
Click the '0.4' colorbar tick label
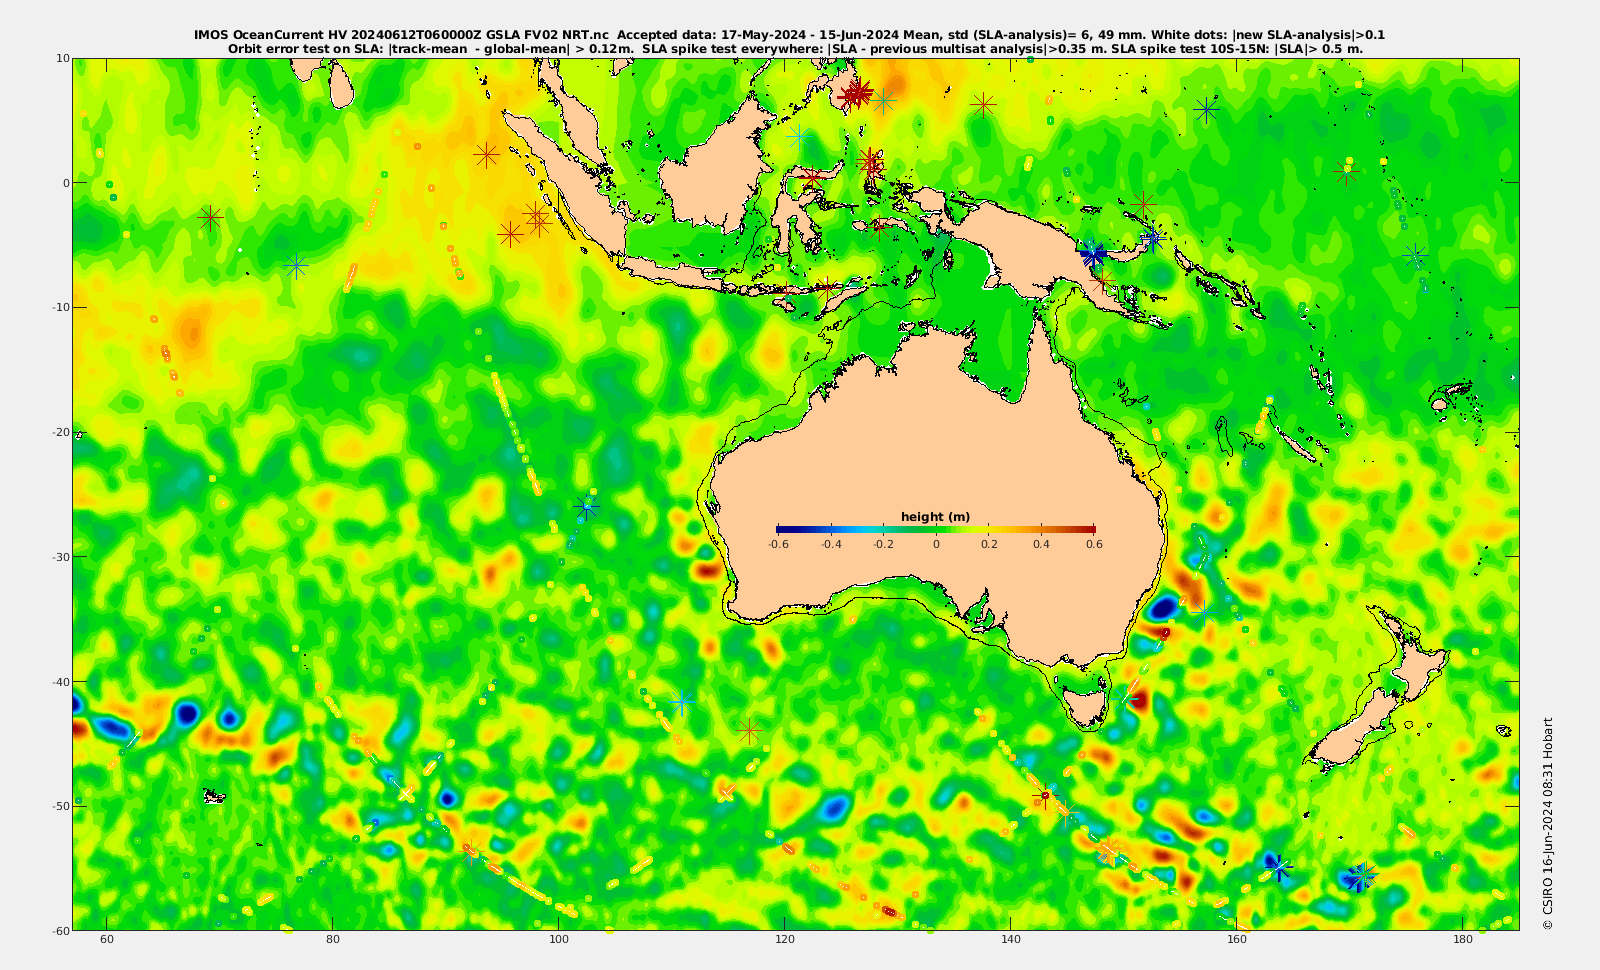[1042, 544]
